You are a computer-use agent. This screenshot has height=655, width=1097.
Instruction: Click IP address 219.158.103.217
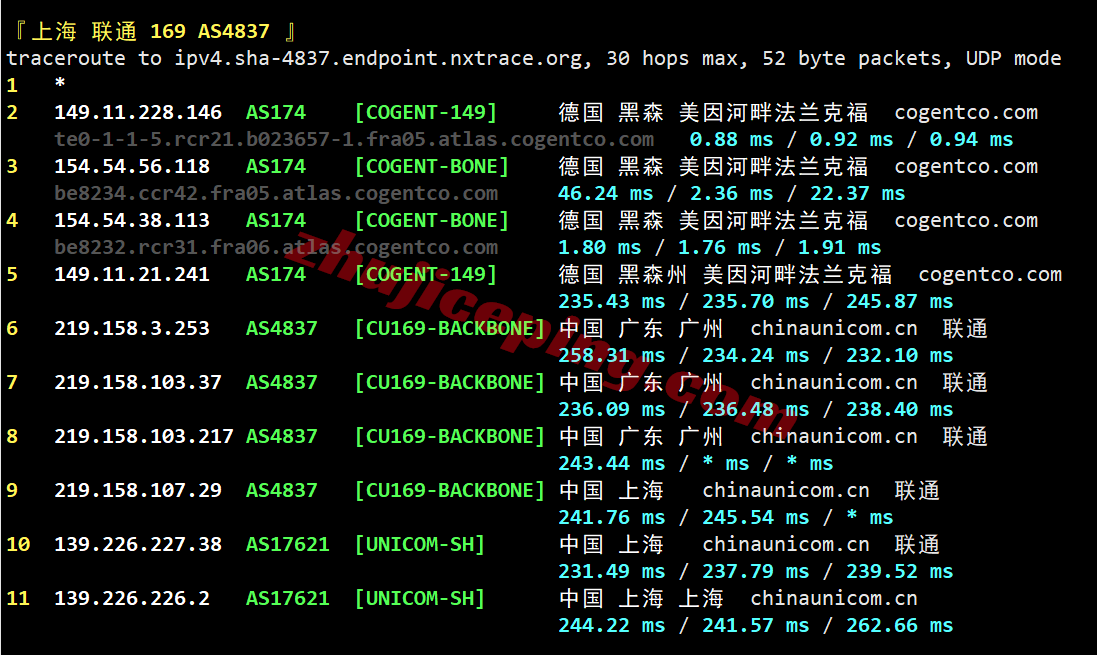[x=143, y=436]
